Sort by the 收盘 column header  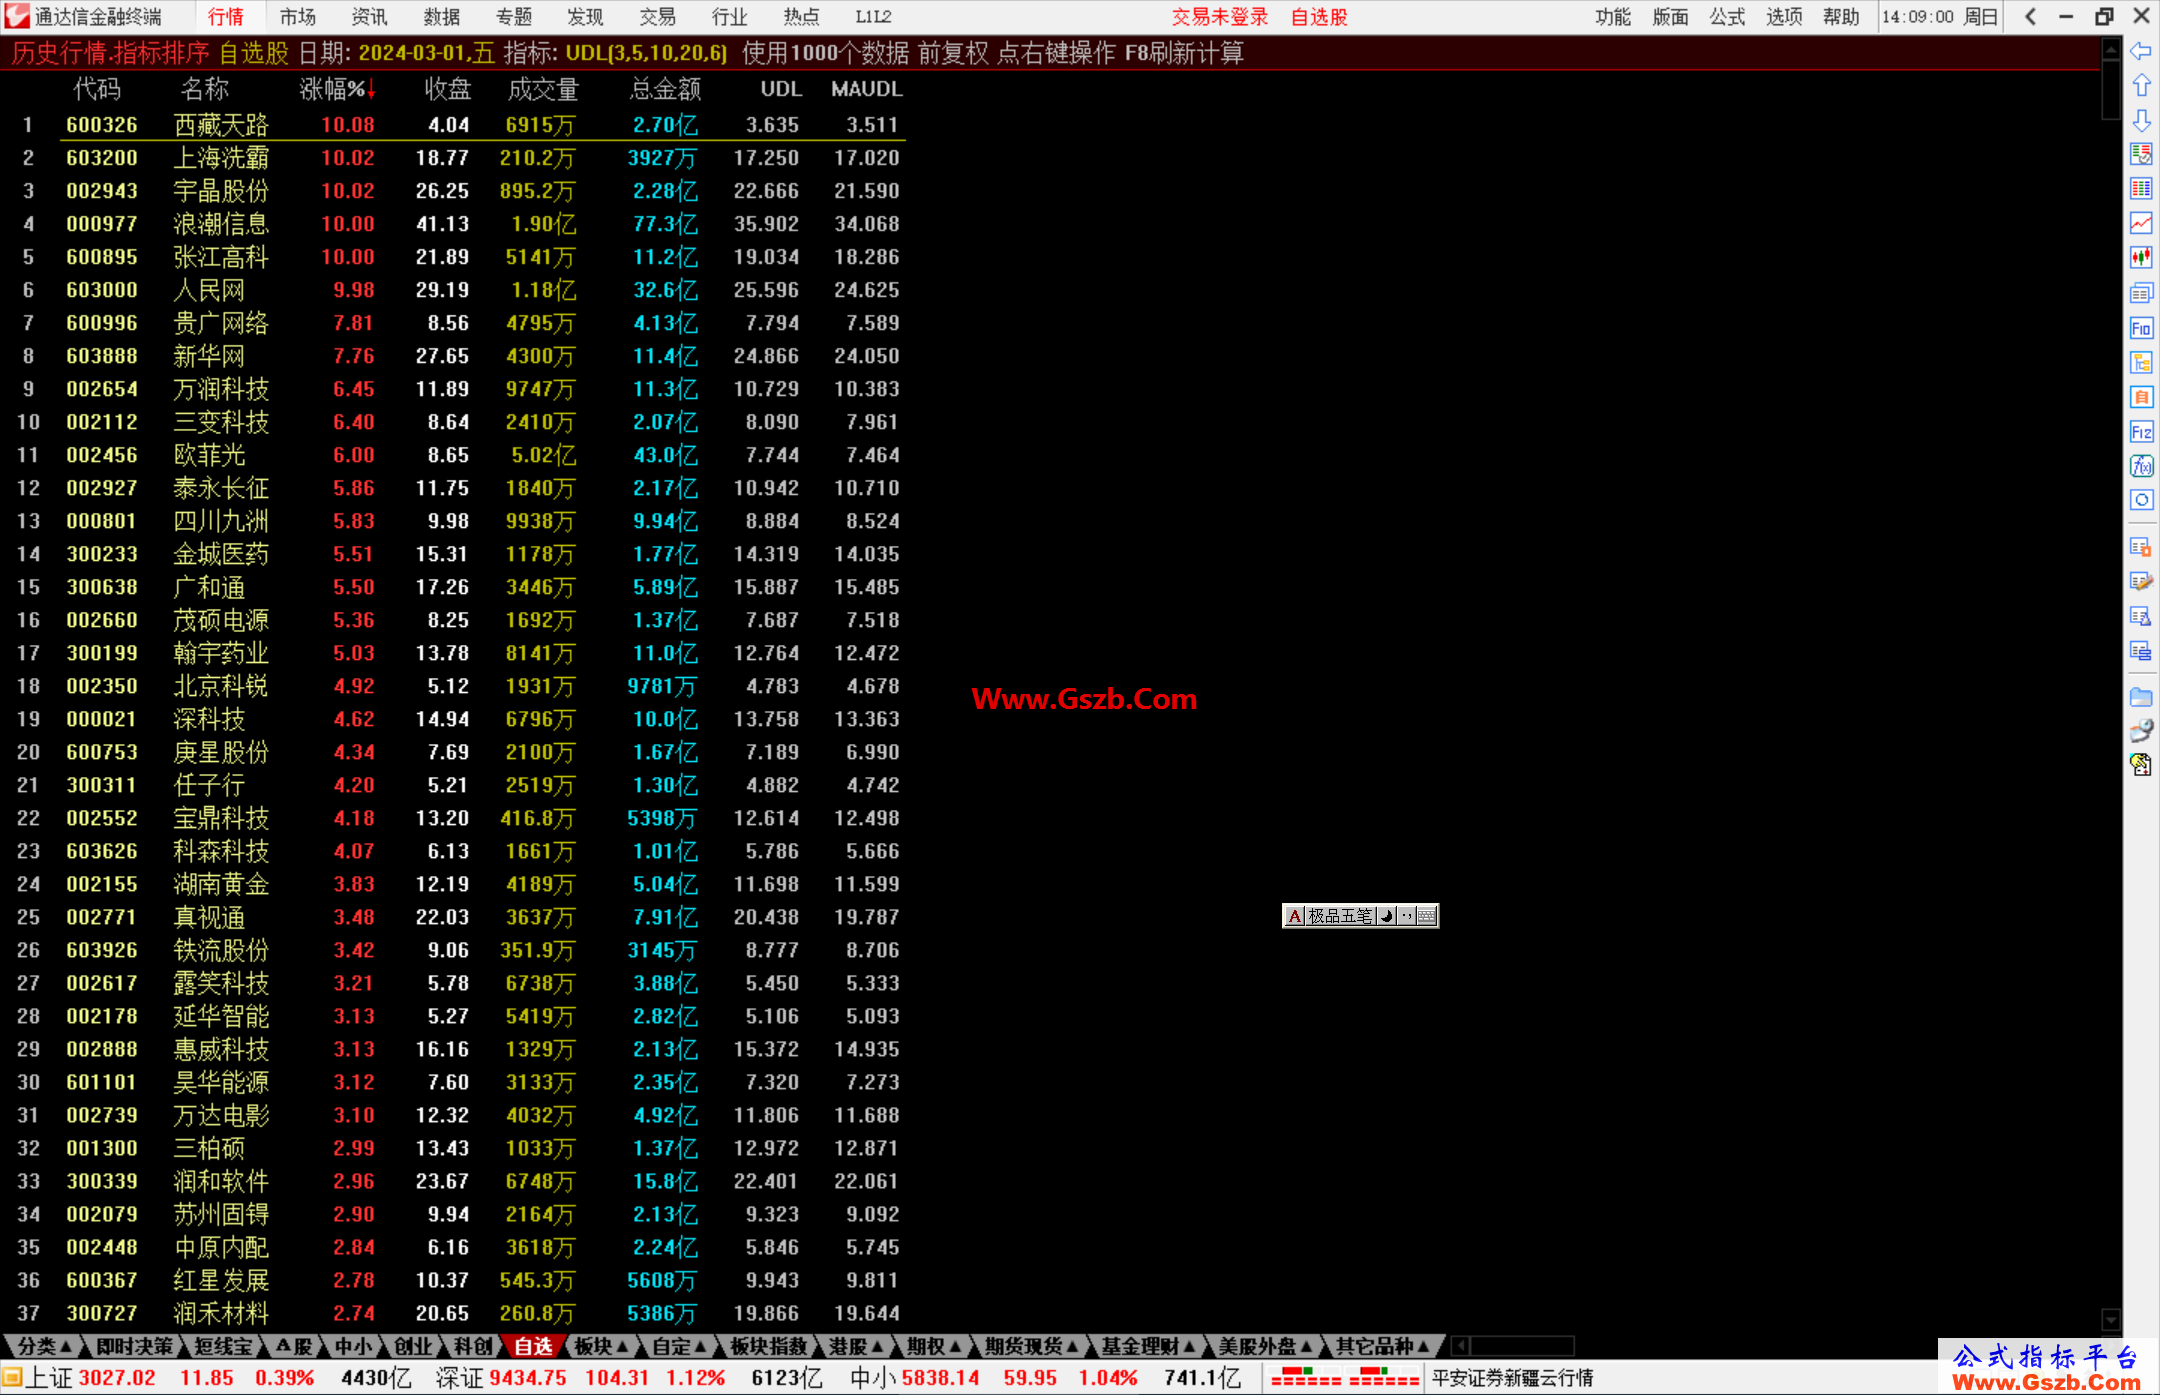click(447, 89)
